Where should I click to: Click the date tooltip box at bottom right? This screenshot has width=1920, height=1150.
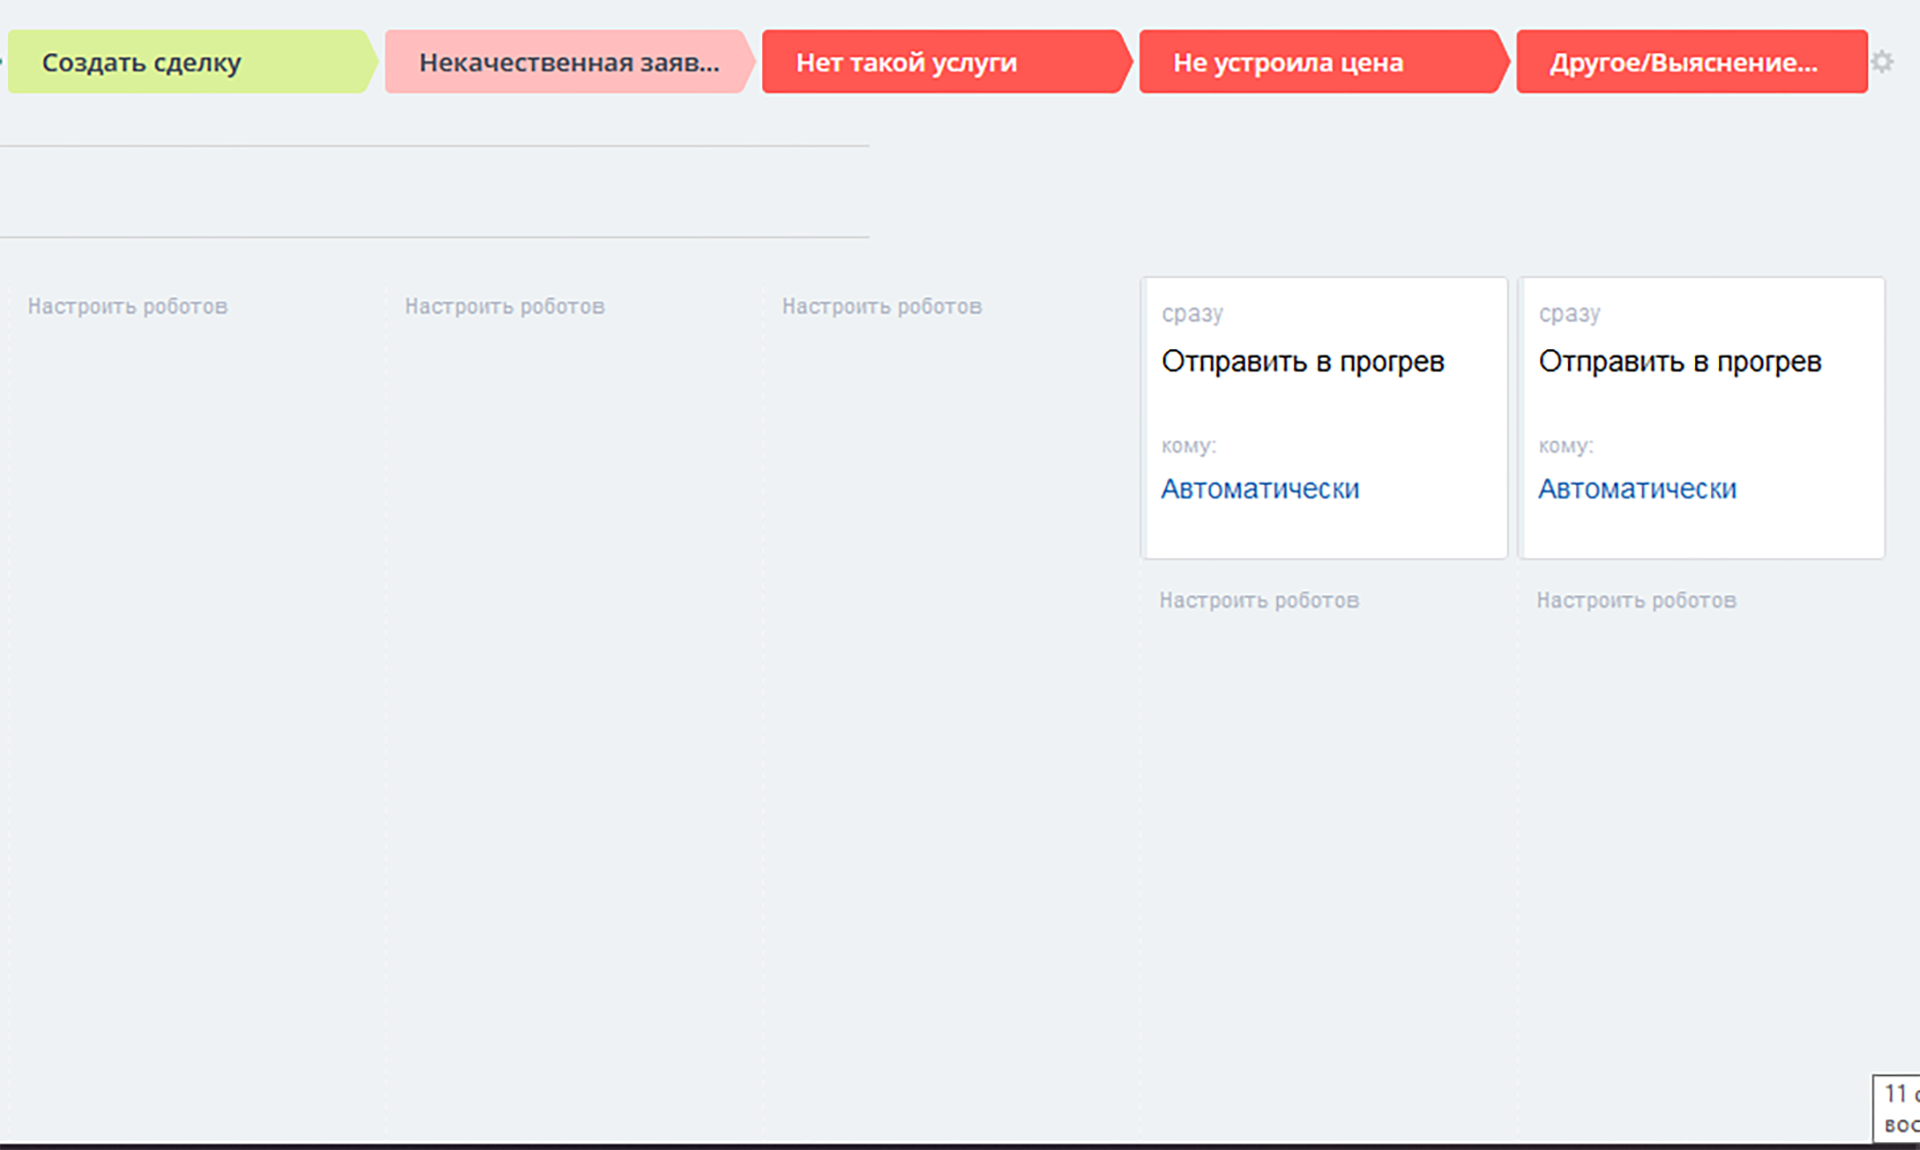(1896, 1108)
